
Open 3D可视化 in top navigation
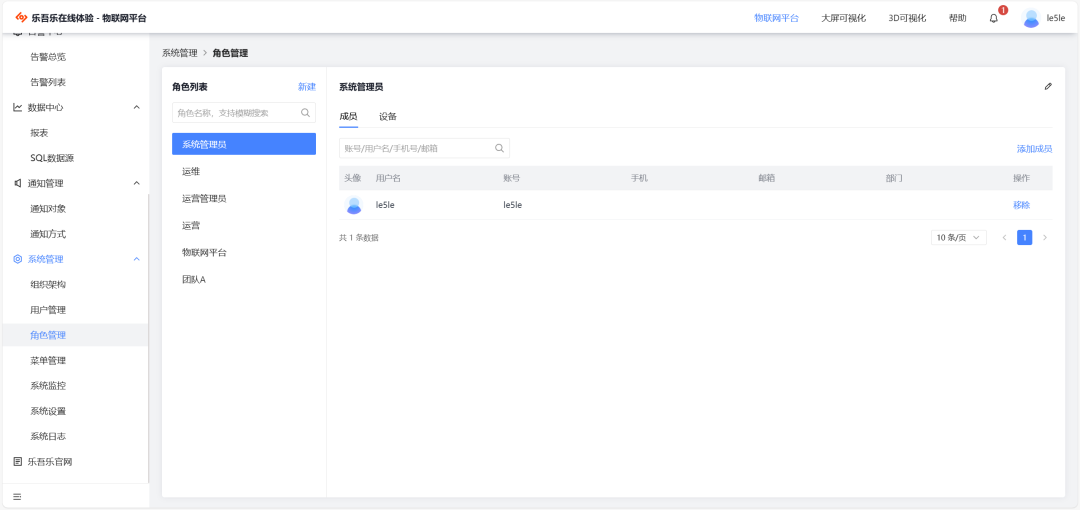coord(907,19)
